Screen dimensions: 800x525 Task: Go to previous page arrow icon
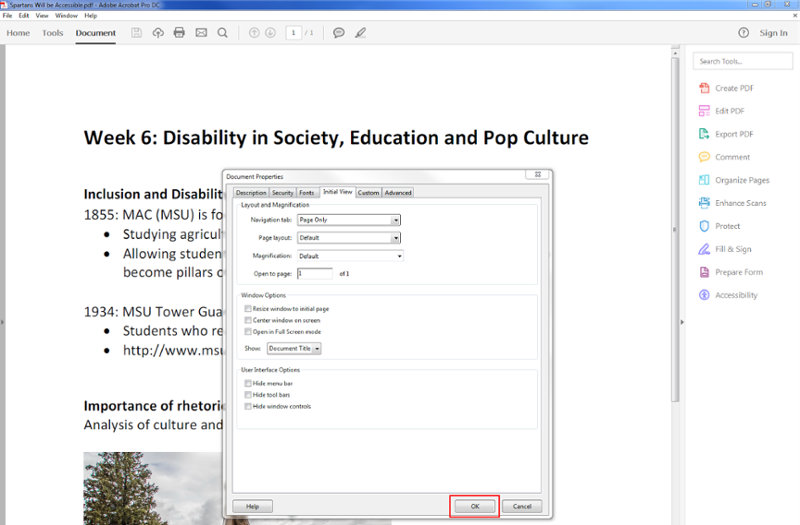pyautogui.click(x=254, y=33)
